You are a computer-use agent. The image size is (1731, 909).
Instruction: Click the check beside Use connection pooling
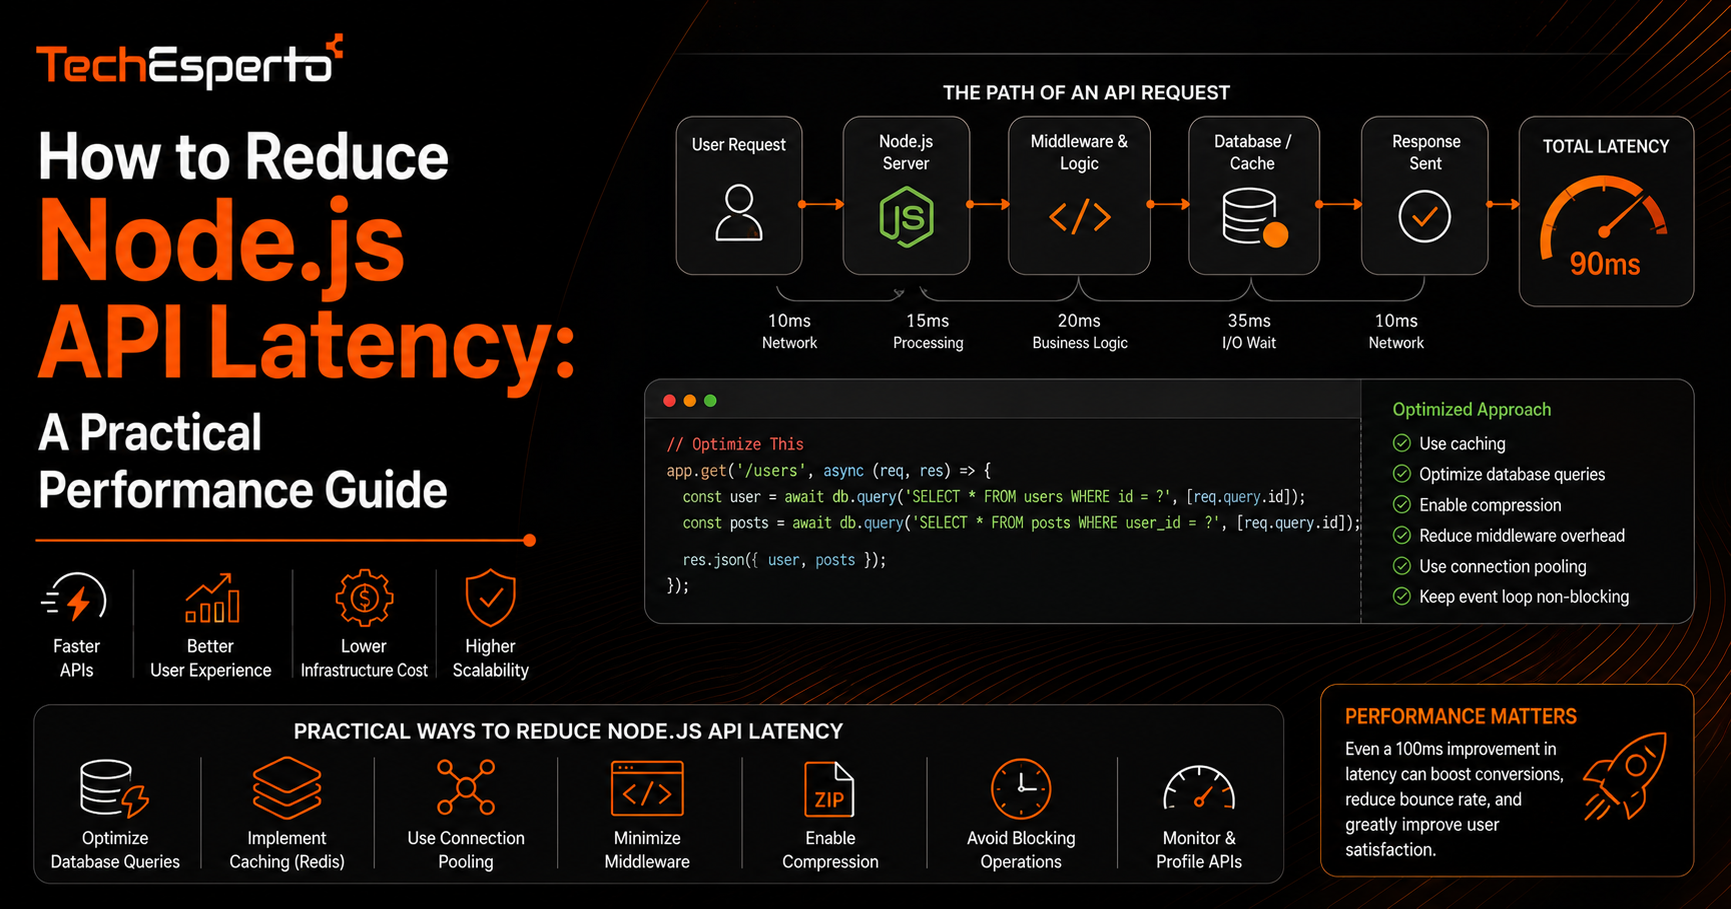coord(1402,566)
